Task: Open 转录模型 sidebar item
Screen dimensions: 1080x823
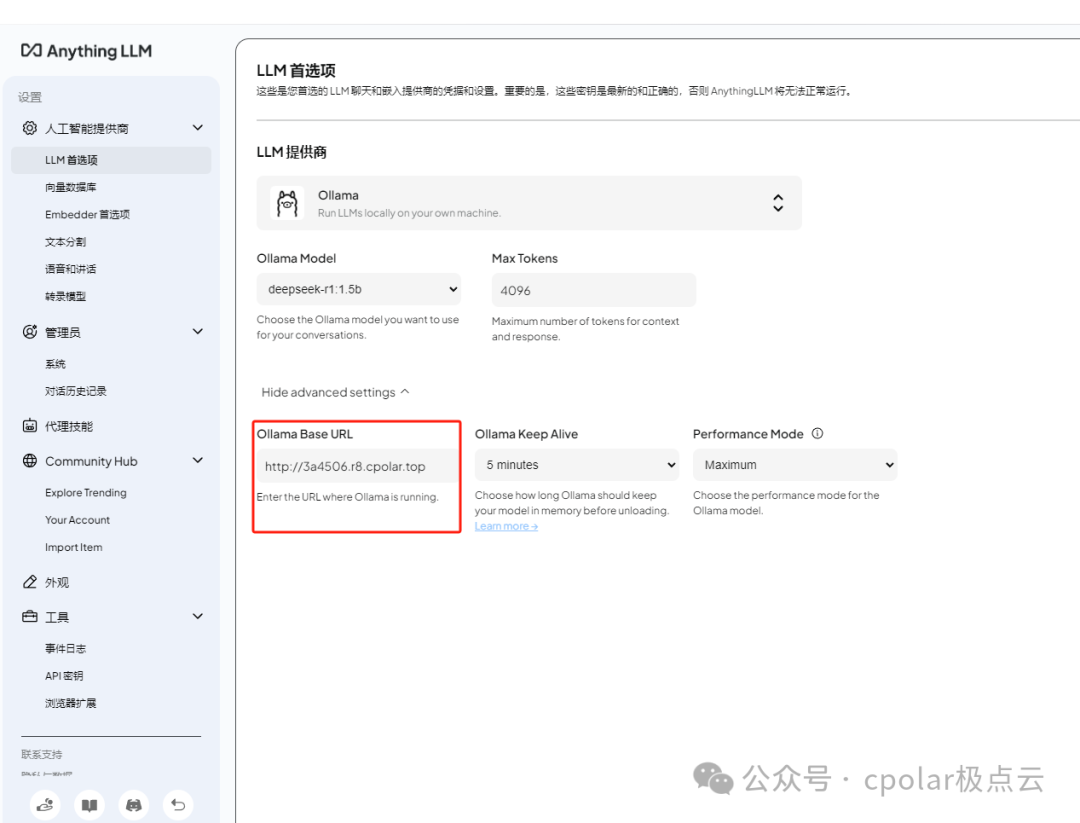Action: (x=65, y=296)
